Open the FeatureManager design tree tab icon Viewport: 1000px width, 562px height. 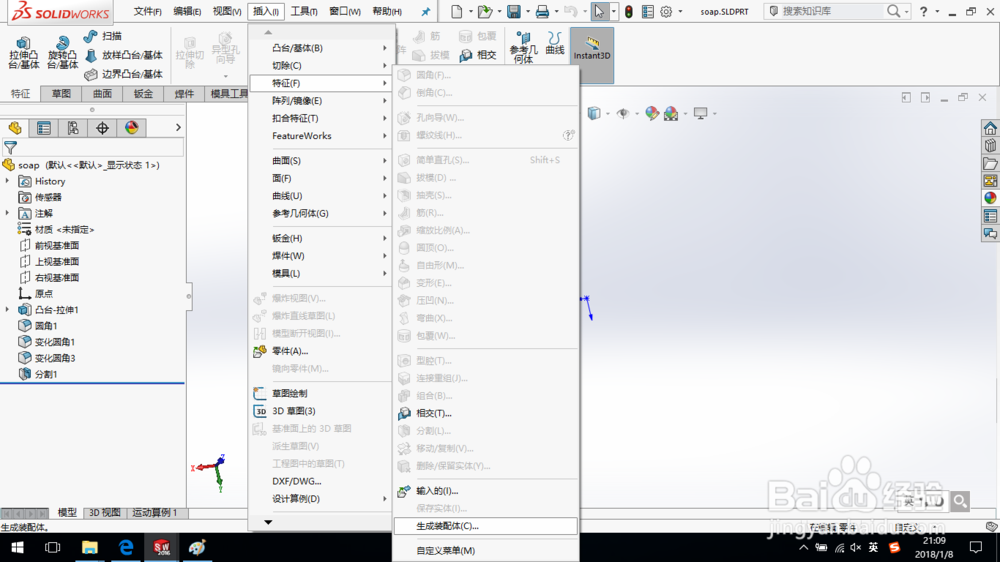15,128
